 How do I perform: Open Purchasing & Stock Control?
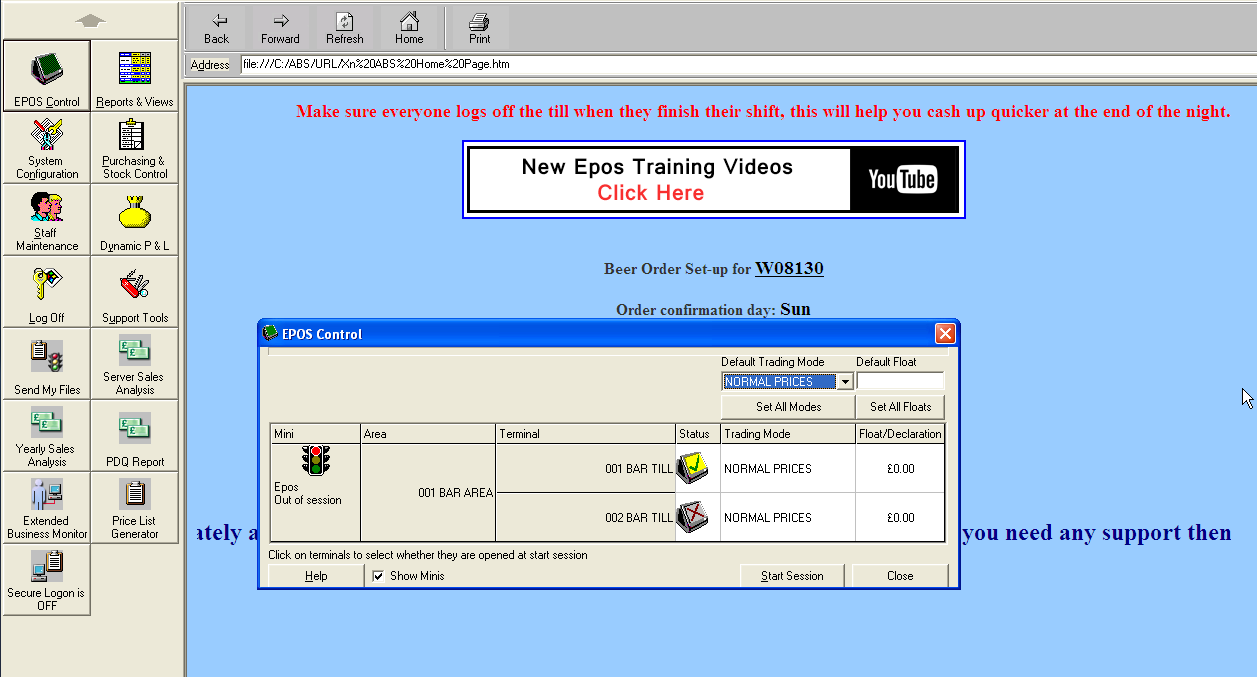pyautogui.click(x=135, y=147)
